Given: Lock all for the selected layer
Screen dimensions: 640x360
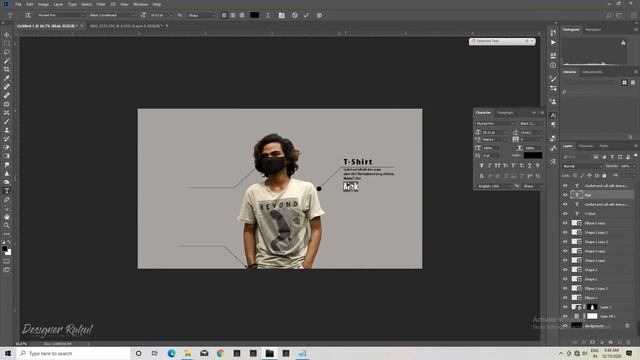Looking at the screenshot, I should click(604, 176).
